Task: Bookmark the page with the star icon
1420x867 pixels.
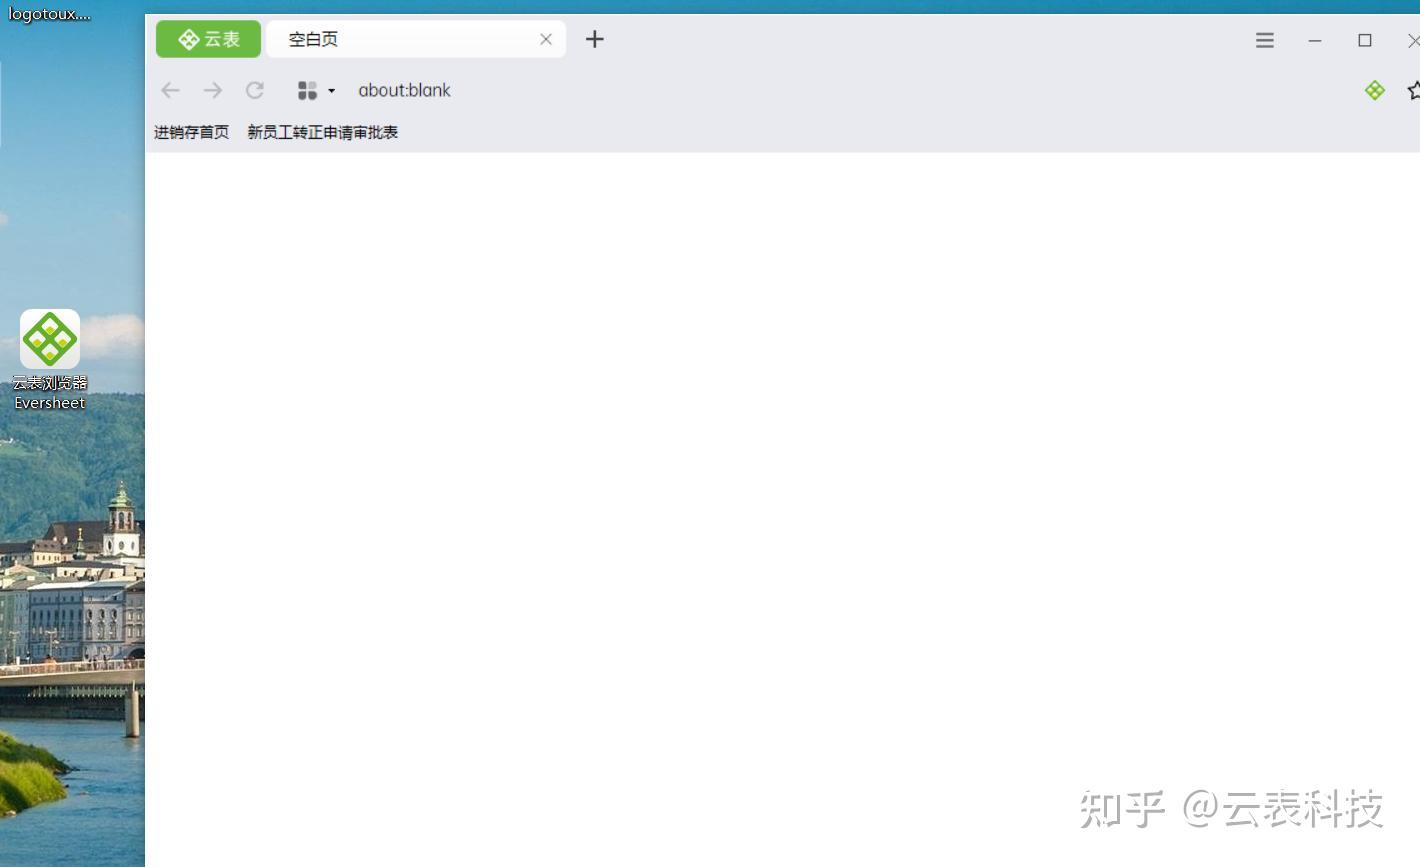Action: [1413, 90]
